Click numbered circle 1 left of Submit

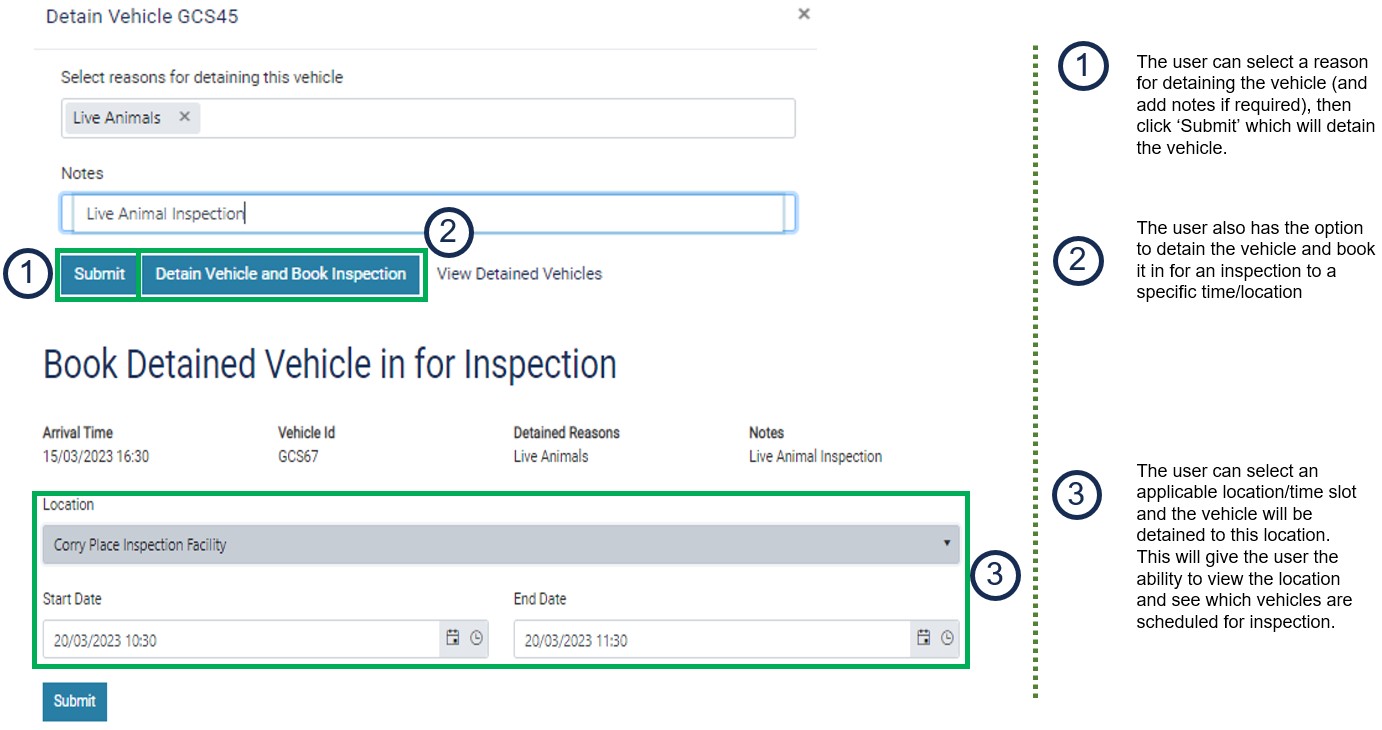28,274
